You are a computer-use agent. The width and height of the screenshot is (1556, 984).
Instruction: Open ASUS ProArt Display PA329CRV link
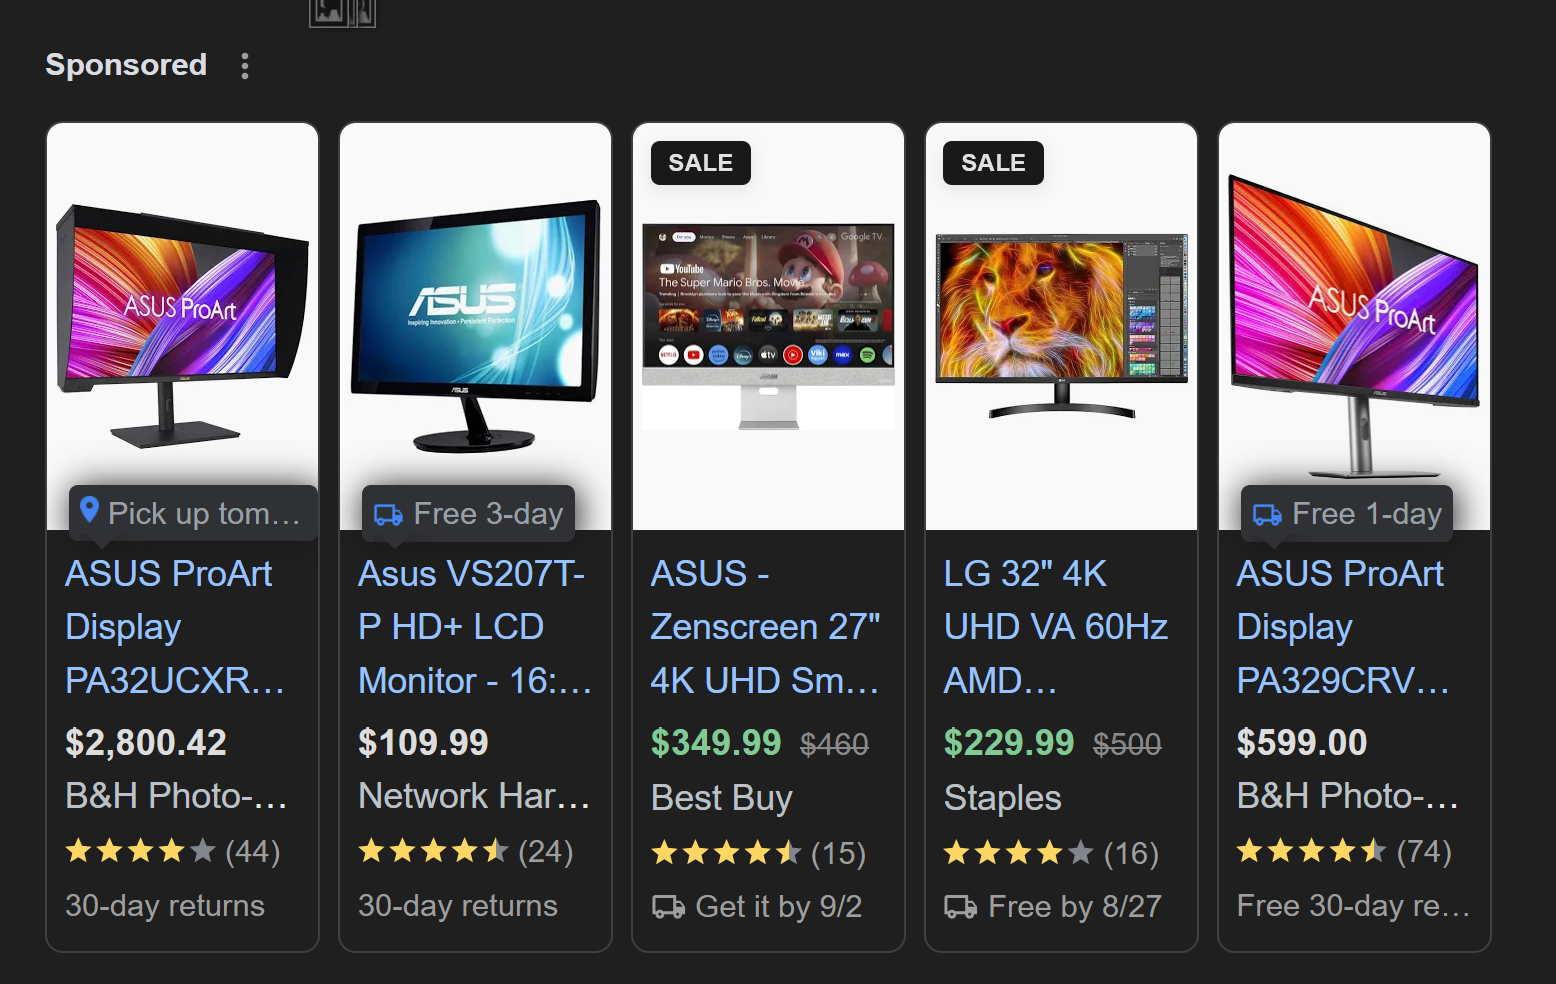pyautogui.click(x=1343, y=627)
